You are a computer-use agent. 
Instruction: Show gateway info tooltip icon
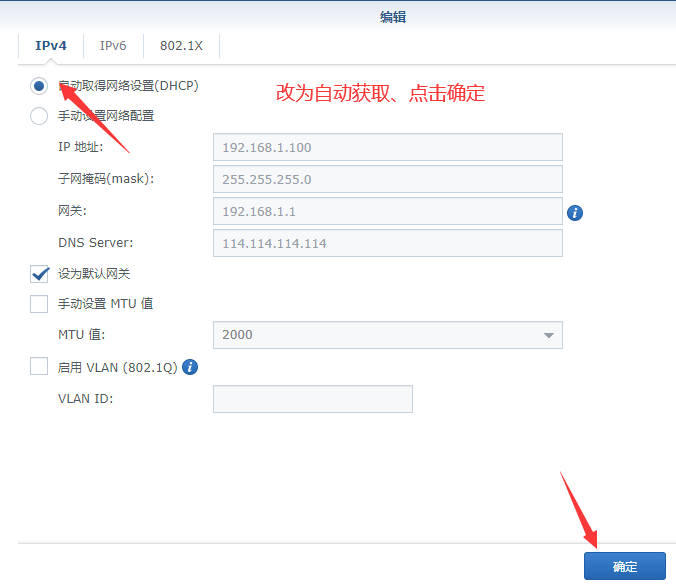pyautogui.click(x=575, y=213)
